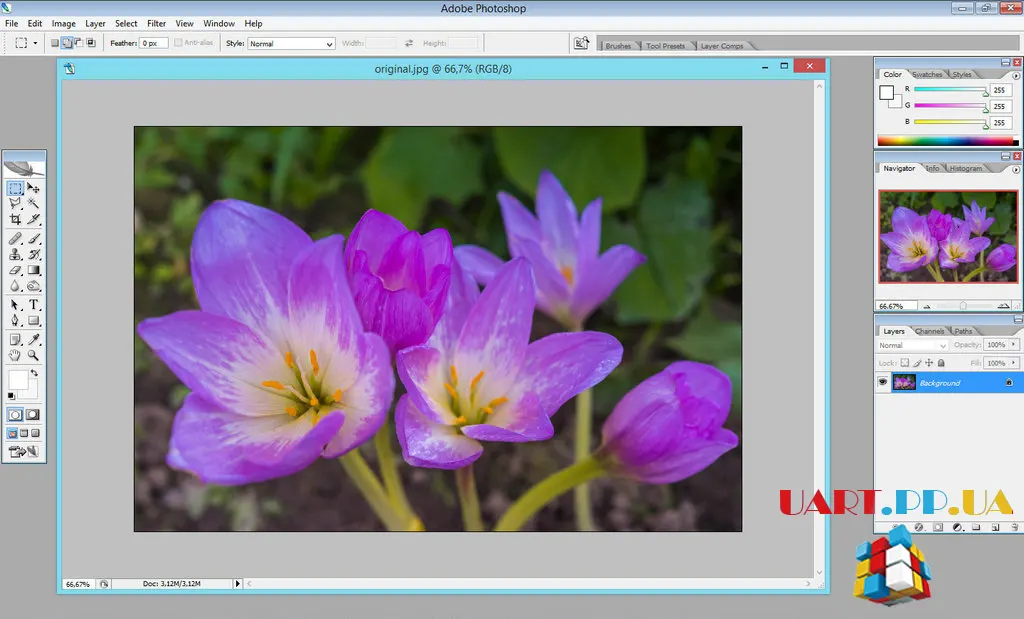
Task: Add layer mask icon
Action: [x=938, y=527]
